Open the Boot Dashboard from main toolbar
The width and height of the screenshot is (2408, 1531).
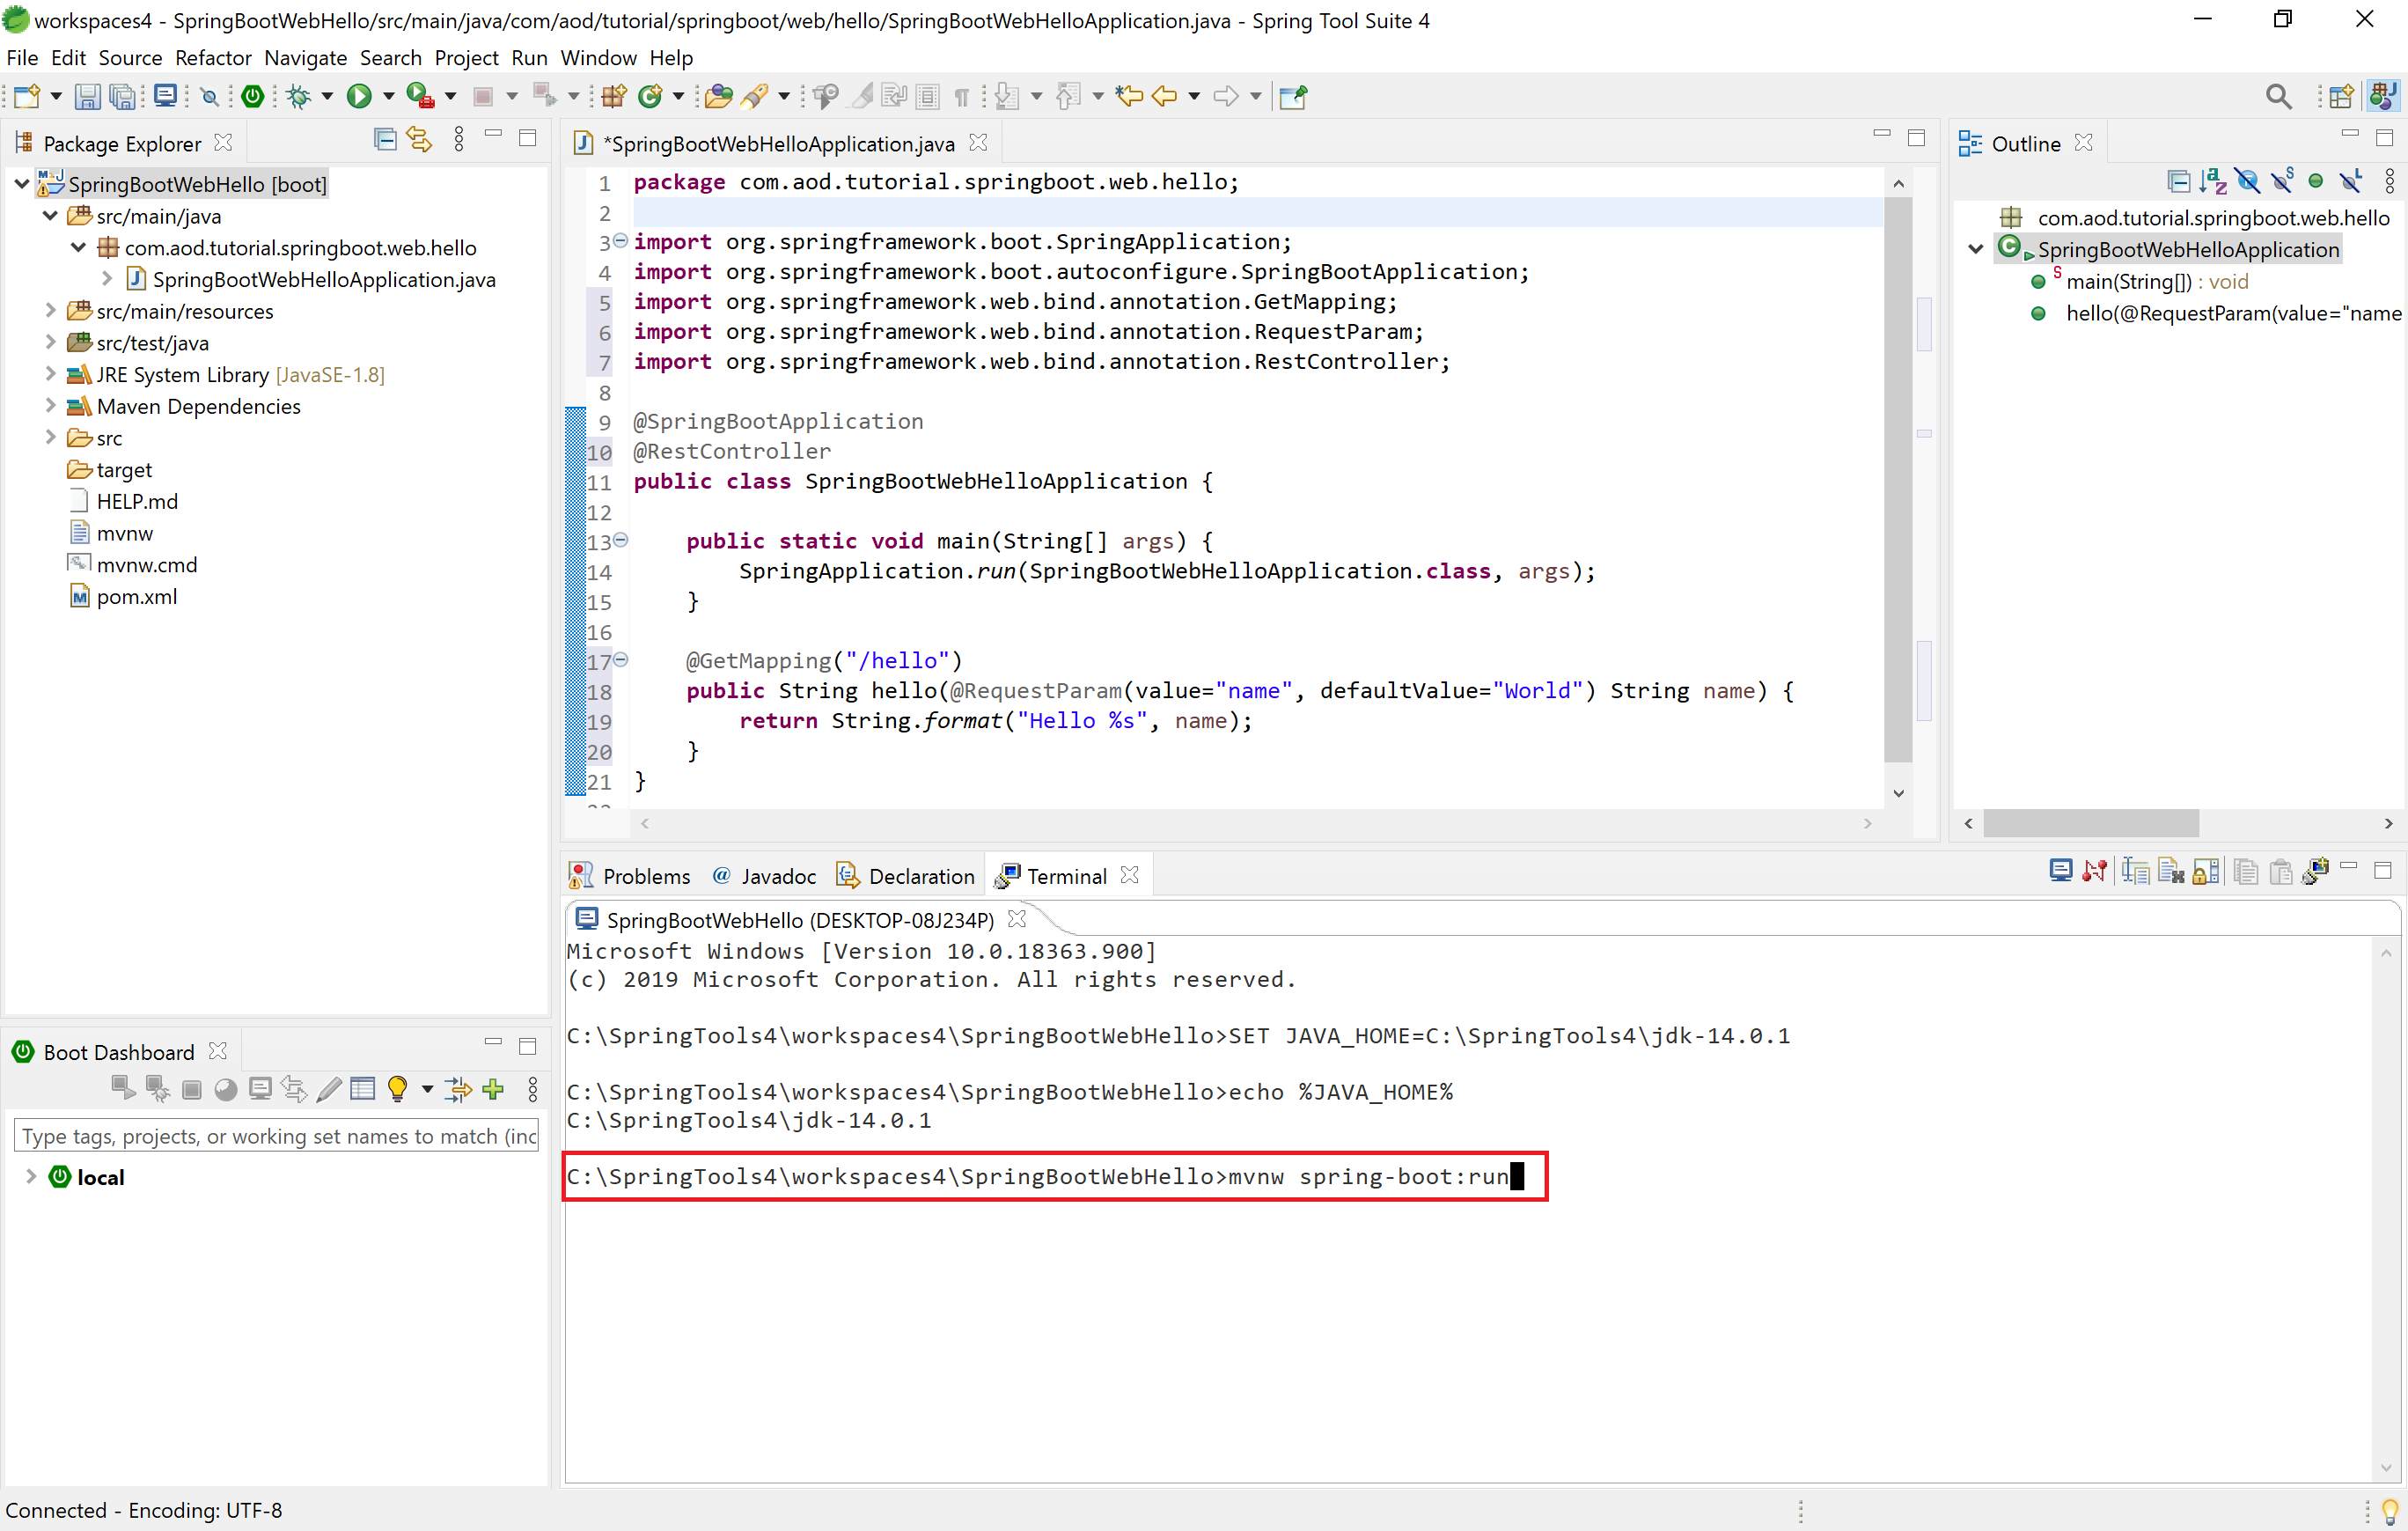(253, 96)
